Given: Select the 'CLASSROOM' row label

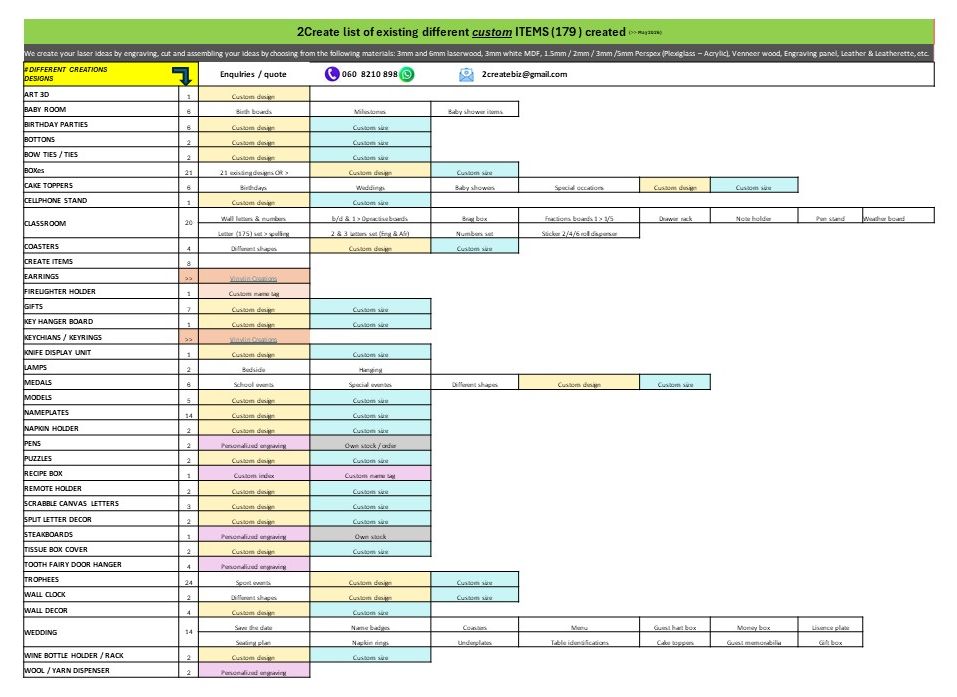Looking at the screenshot, I should coord(101,223).
